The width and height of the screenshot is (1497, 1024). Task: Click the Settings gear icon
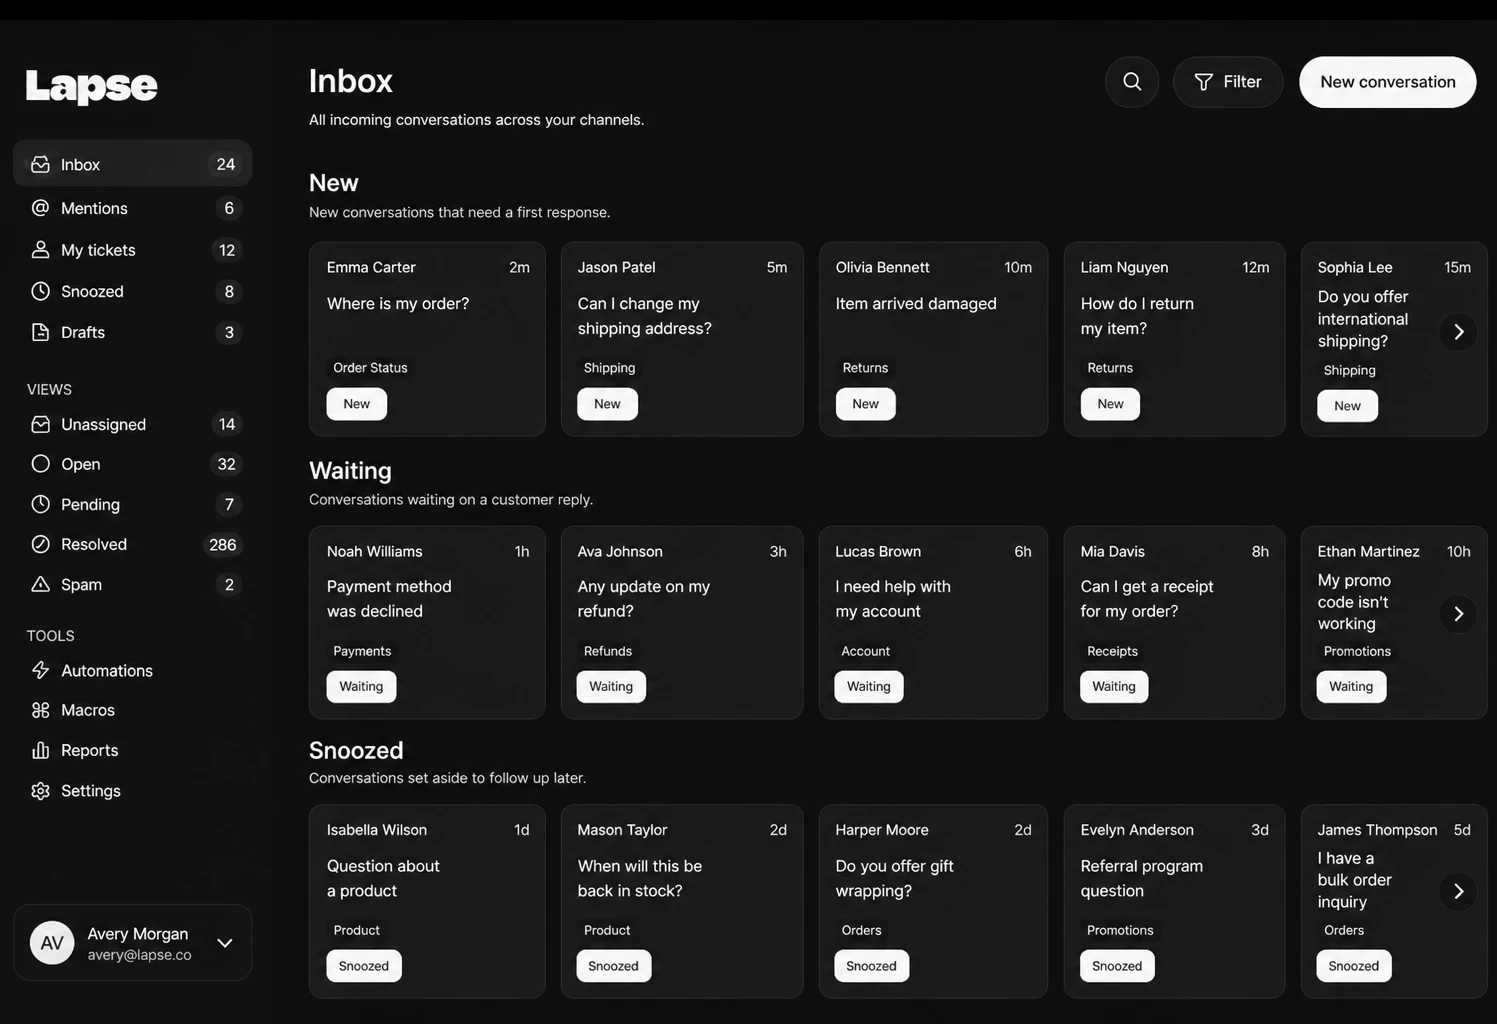tap(40, 790)
